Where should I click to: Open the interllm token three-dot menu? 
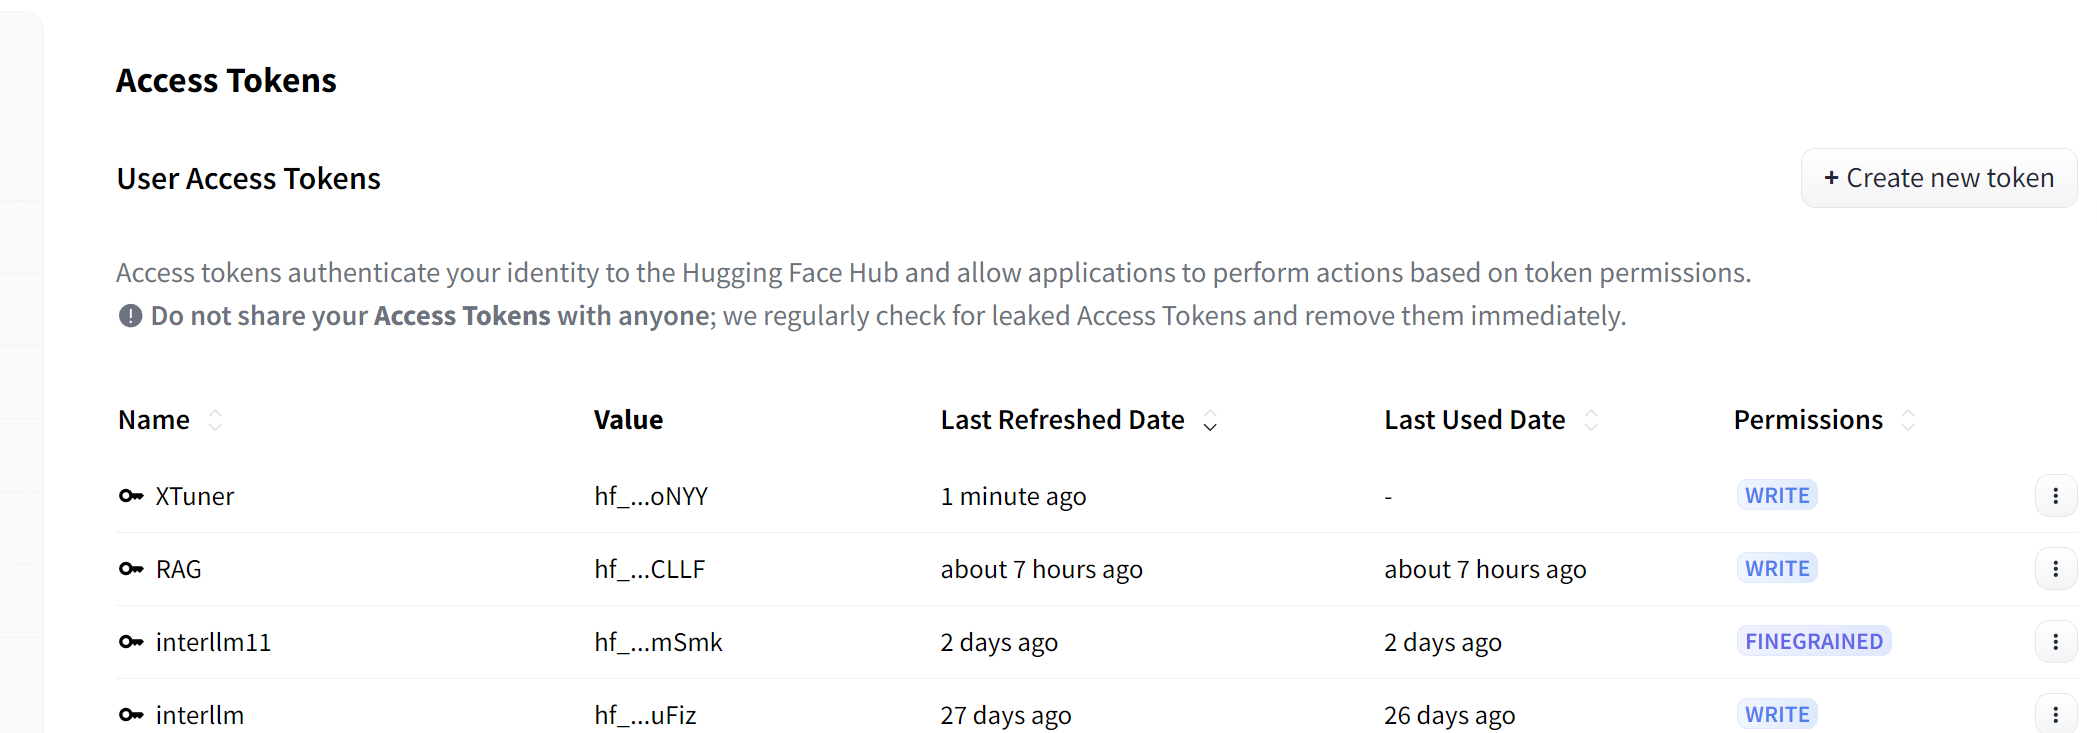tap(2055, 714)
